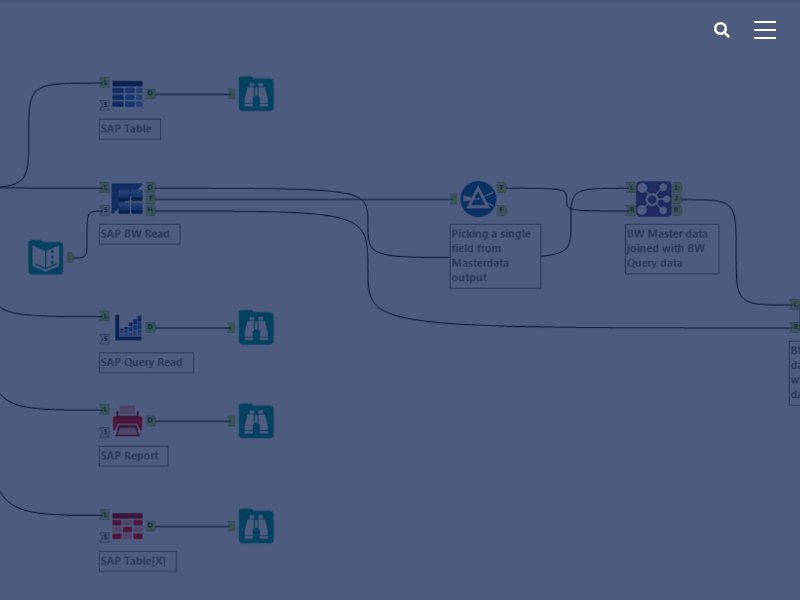800x600 pixels.
Task: Click 'BW Master data joined' annotation
Action: point(671,248)
